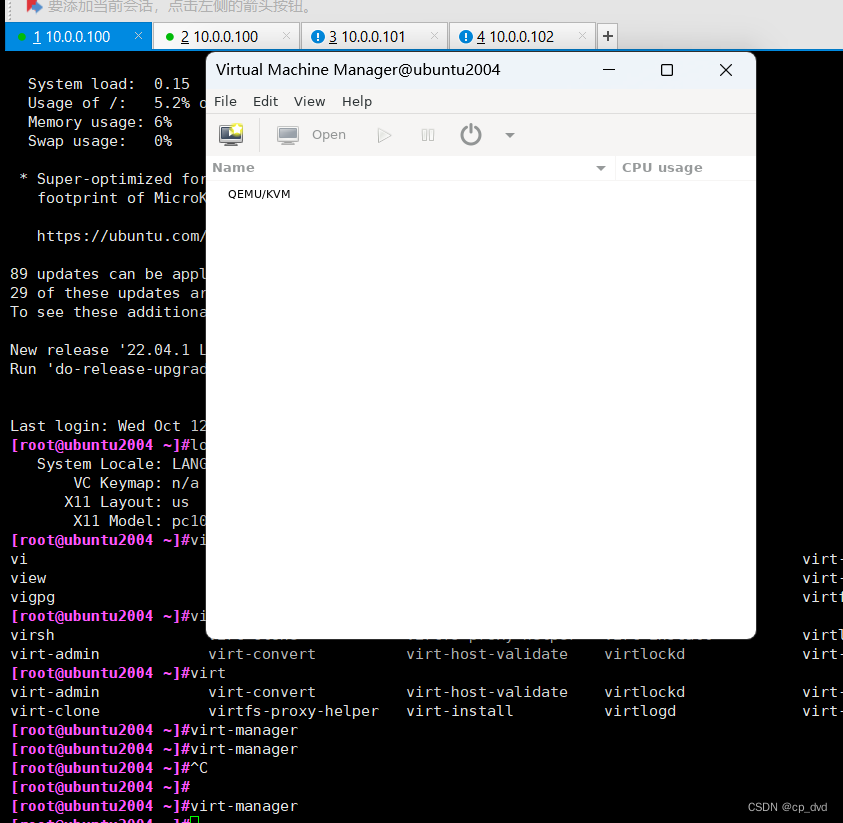Image resolution: width=843 pixels, height=823 pixels.
Task: Close the 10.0.0.102 session tab
Action: point(582,35)
